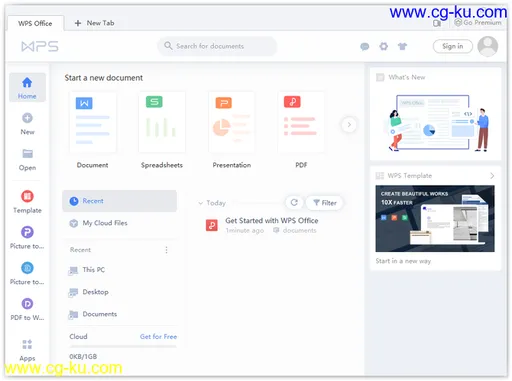
Task: Open the Create Beautiful Works template banner
Action: [x=435, y=218]
